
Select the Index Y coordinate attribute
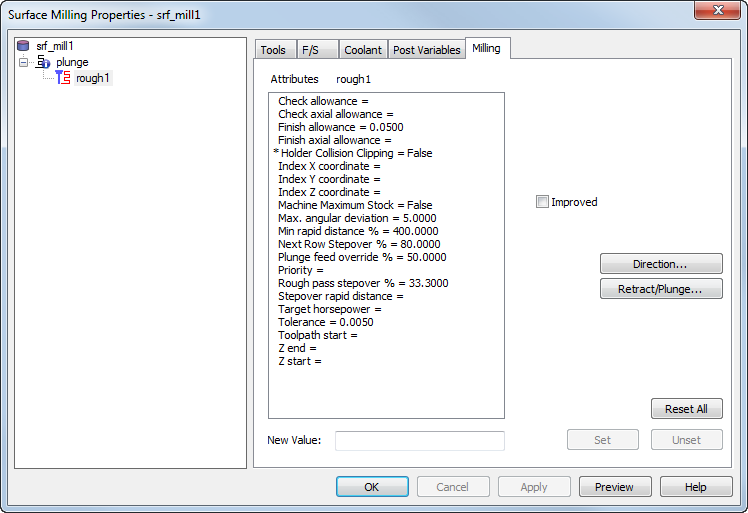(329, 179)
